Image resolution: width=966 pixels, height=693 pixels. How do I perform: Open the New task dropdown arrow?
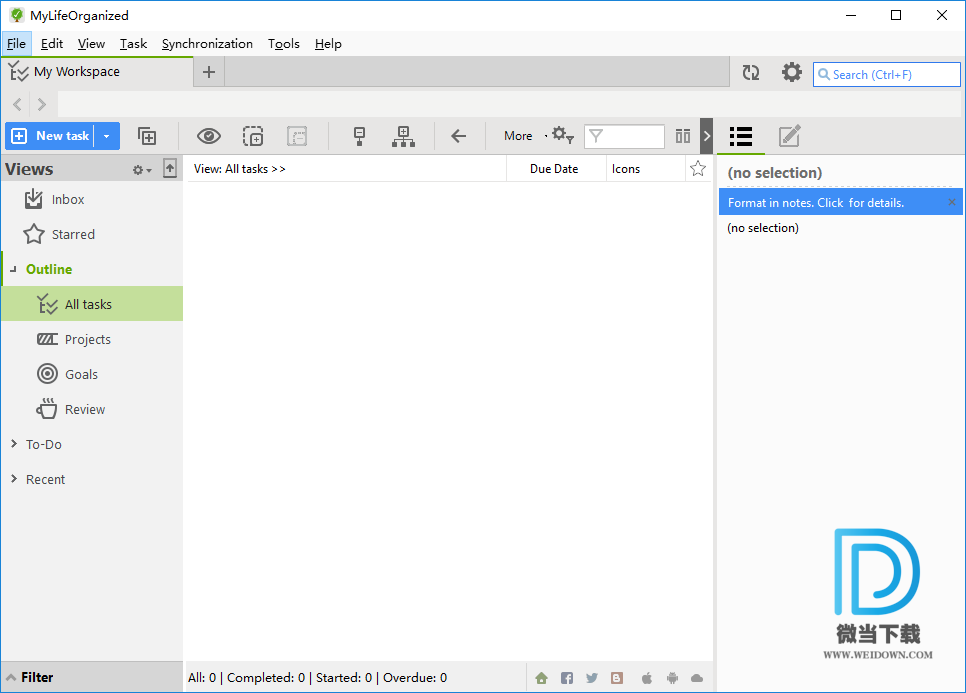click(x=107, y=136)
